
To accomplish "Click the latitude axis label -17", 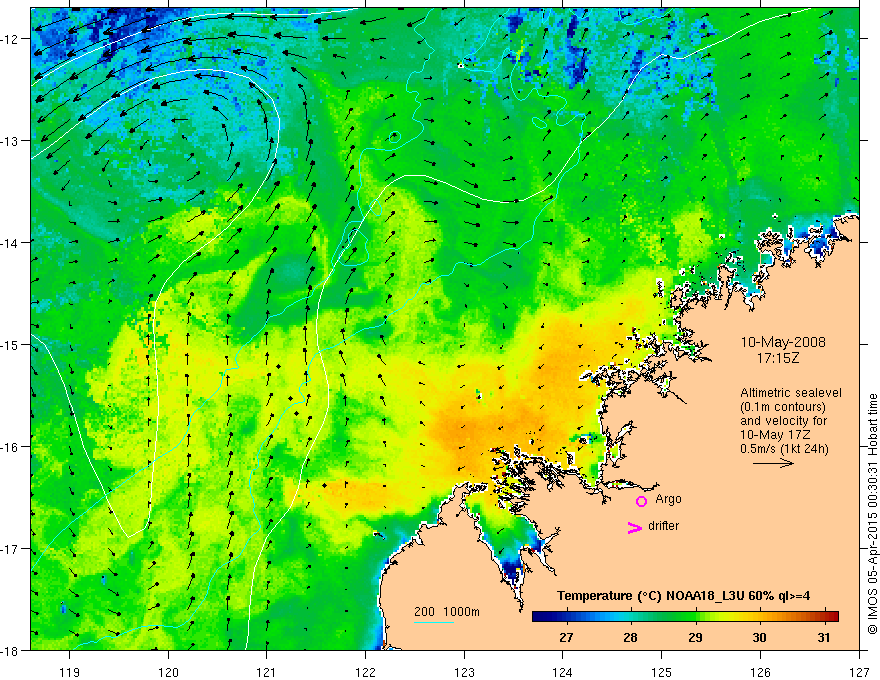I will (10, 548).
